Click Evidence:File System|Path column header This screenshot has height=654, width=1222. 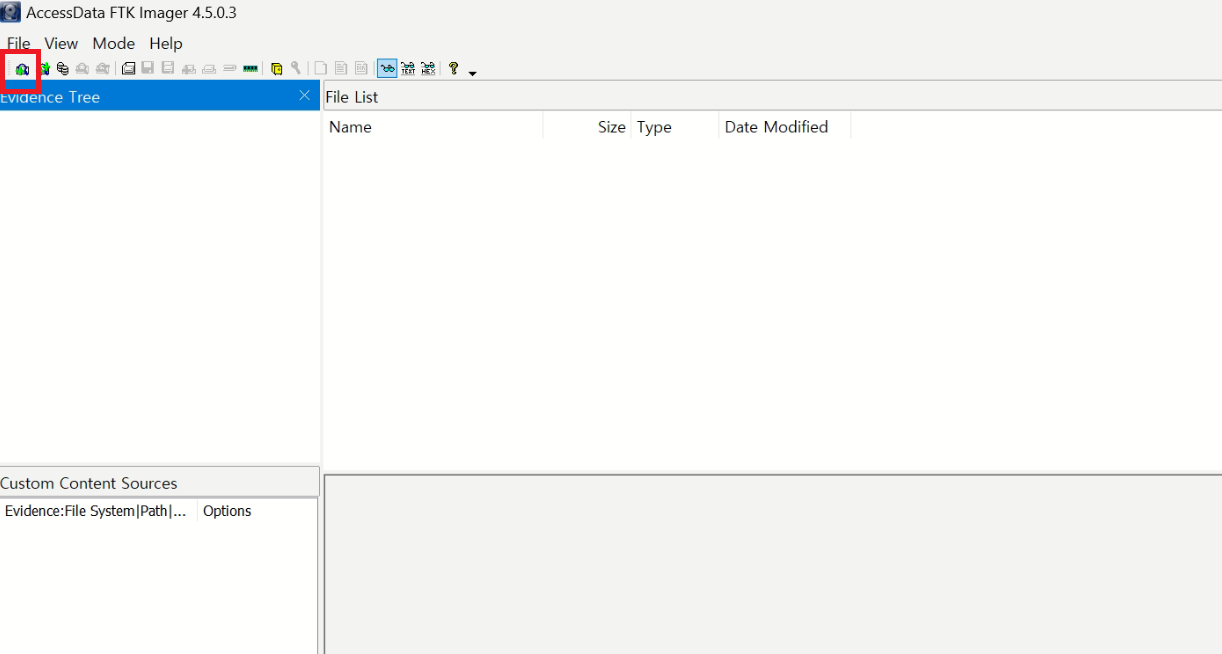(x=98, y=511)
